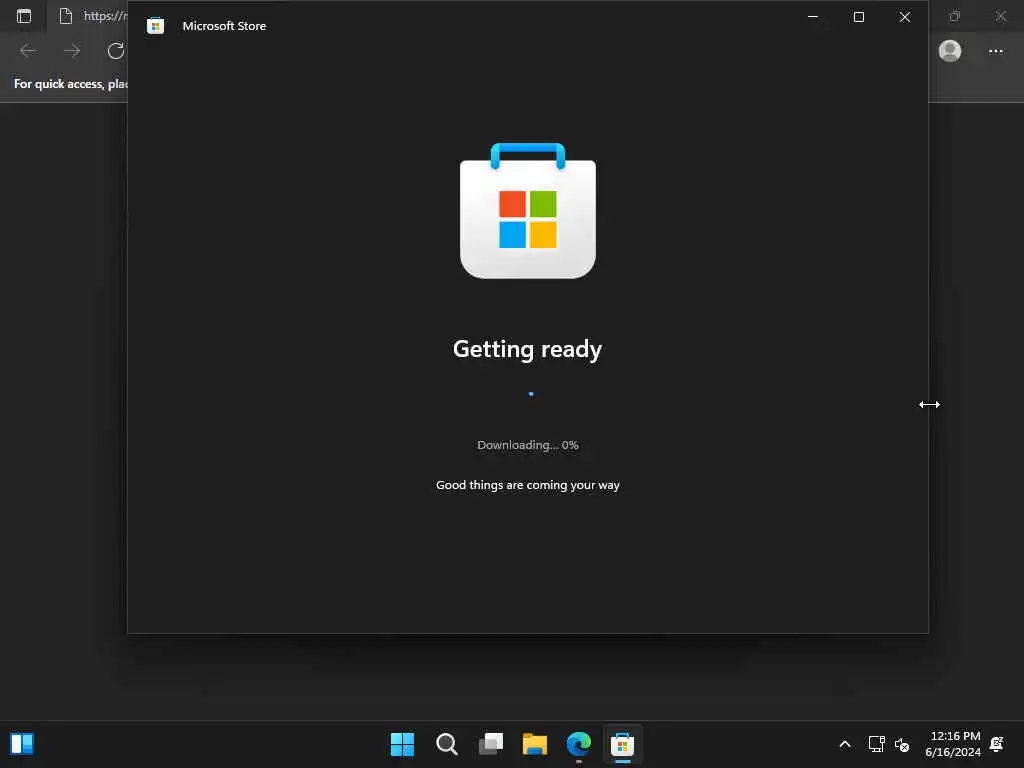The width and height of the screenshot is (1024, 768).
Task: Click the Edge window restore button
Action: [955, 16]
